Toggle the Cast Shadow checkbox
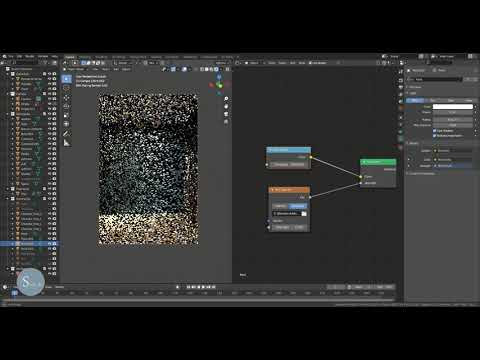Screen dimensions: 480x360 [x=435, y=131]
